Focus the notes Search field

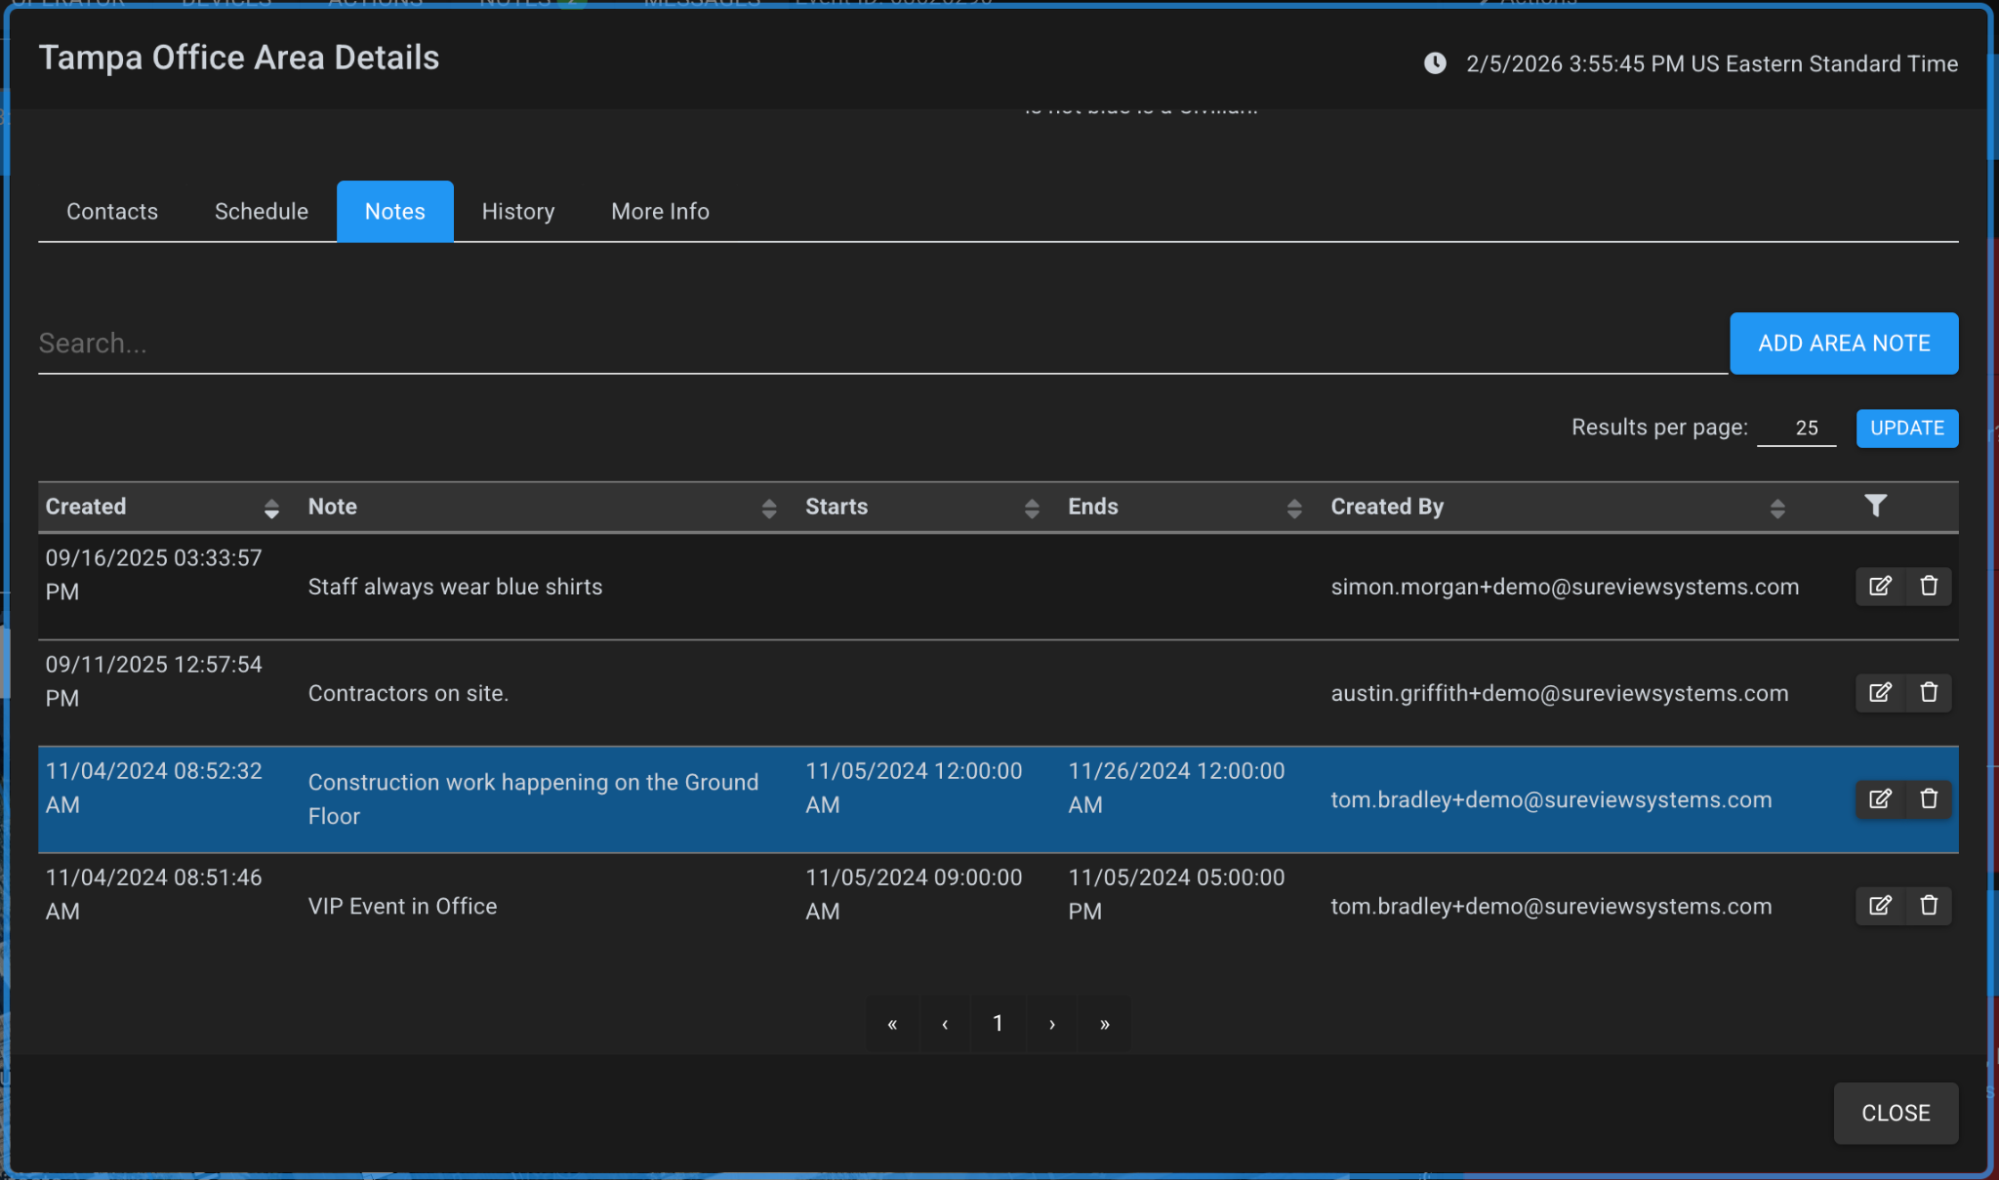click(x=880, y=344)
